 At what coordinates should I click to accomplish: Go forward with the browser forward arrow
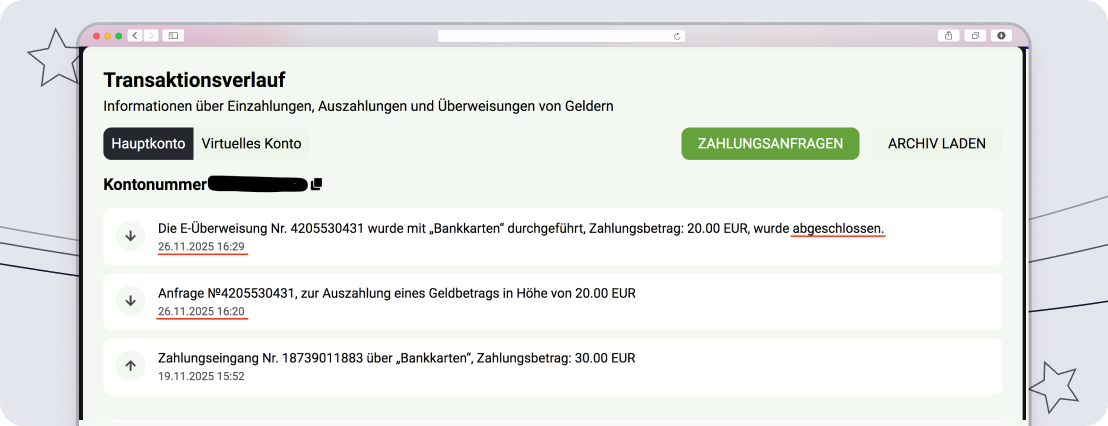click(151, 35)
